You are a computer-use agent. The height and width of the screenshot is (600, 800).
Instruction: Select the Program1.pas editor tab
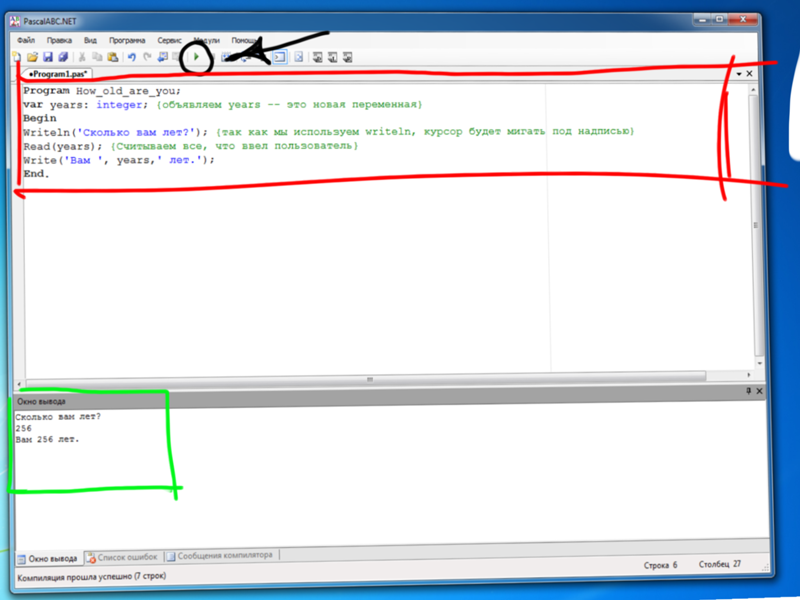pyautogui.click(x=58, y=74)
